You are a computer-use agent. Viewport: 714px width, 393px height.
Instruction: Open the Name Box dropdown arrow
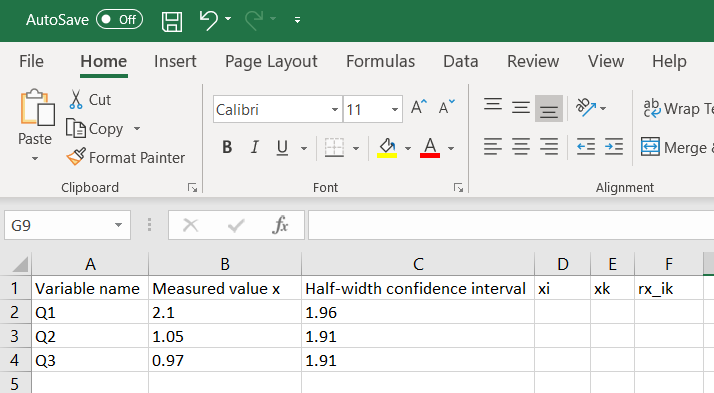[118, 225]
